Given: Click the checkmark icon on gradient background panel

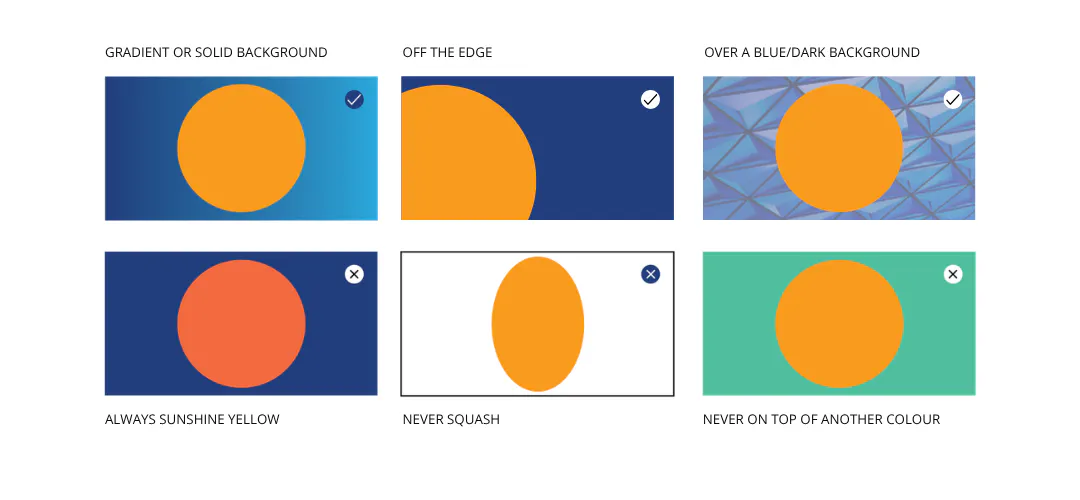Looking at the screenshot, I should click(354, 100).
